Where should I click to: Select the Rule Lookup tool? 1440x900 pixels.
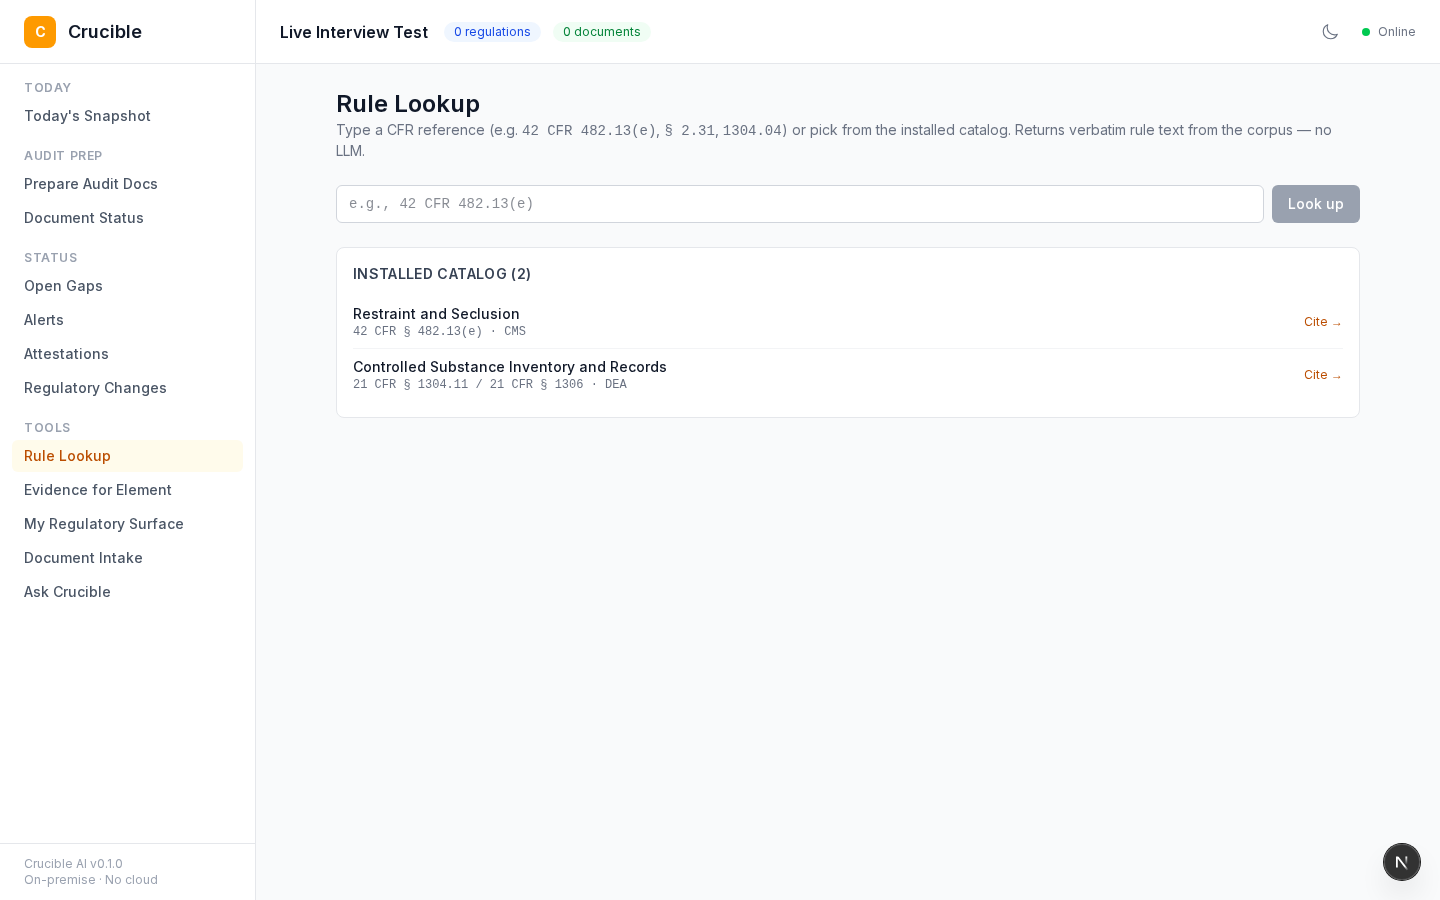point(67,456)
